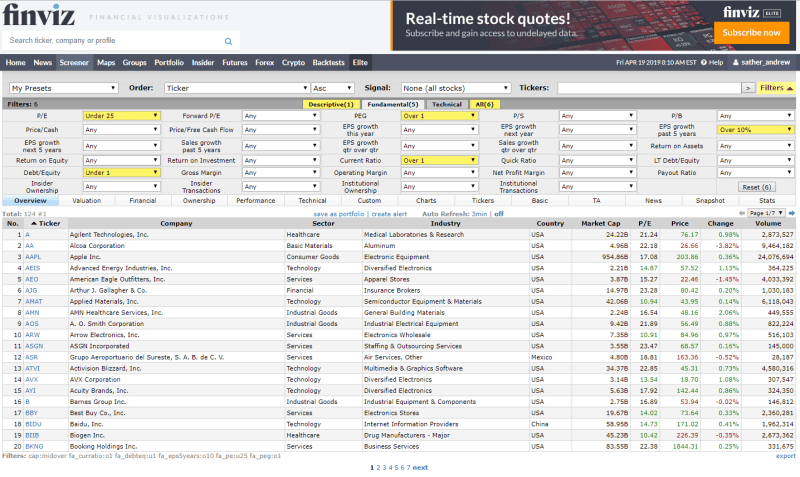Click the next page link

click(420, 467)
